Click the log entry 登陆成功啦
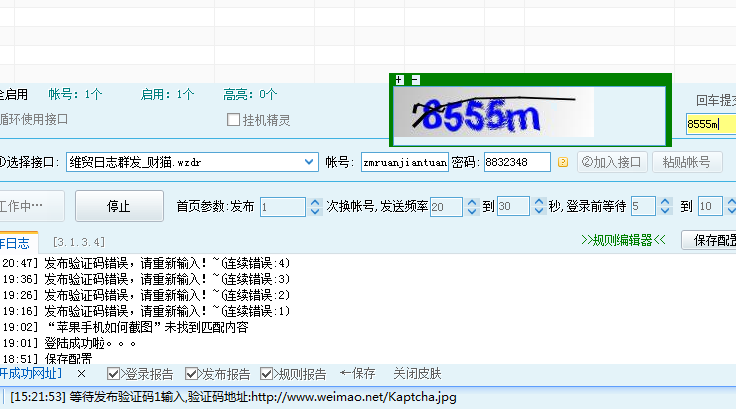The image size is (736, 410). point(69,343)
